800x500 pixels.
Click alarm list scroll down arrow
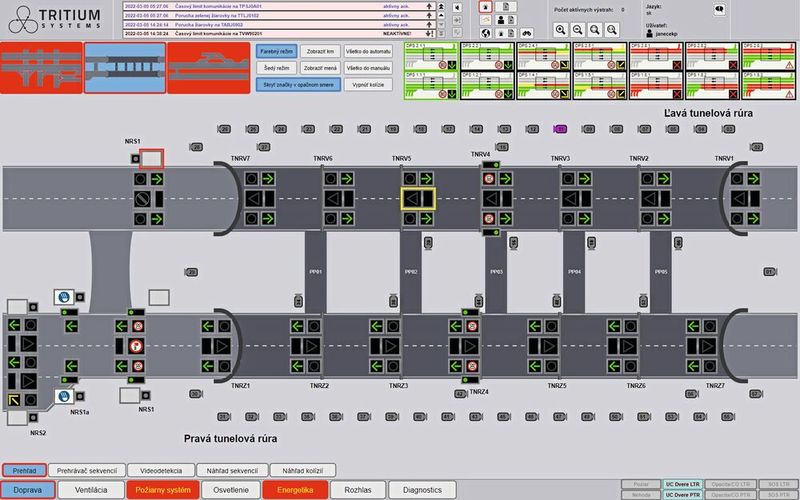pos(441,24)
